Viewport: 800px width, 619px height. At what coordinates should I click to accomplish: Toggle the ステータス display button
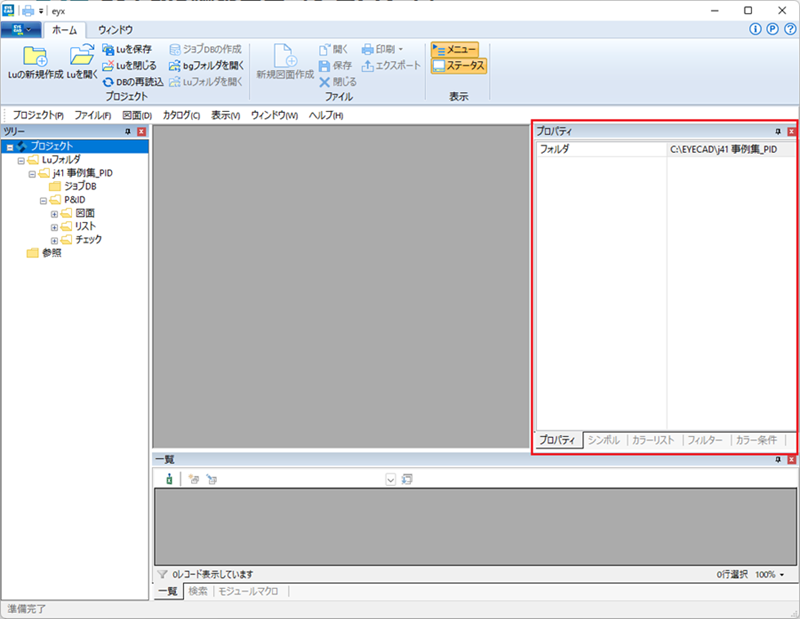(x=458, y=66)
